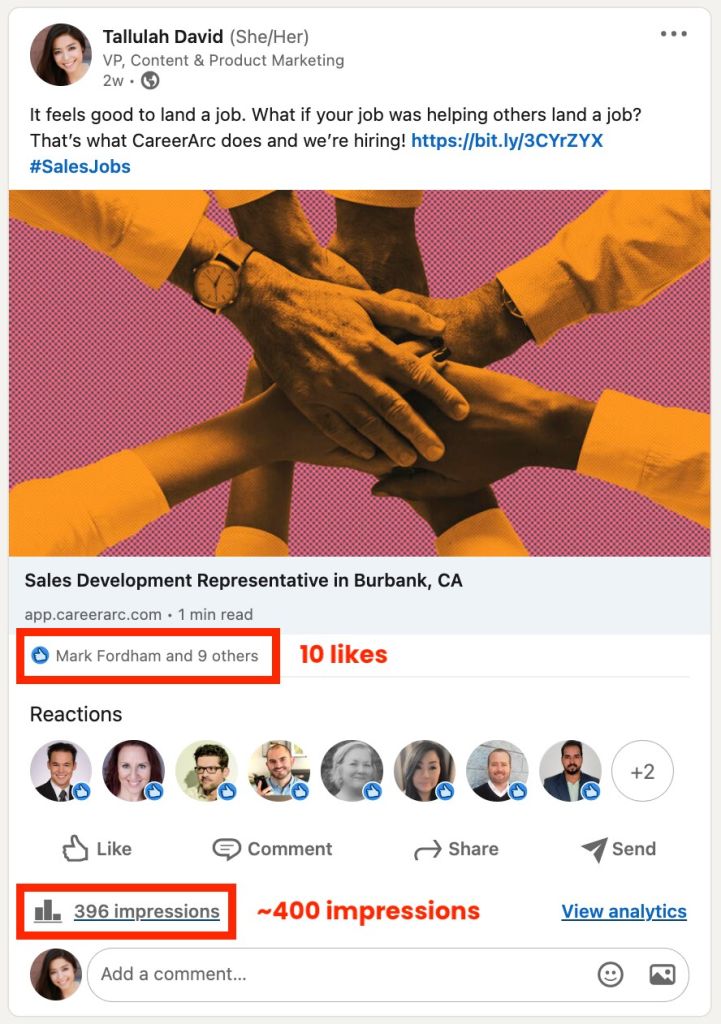The height and width of the screenshot is (1024, 721).
Task: Click the blue thumbs-up reaction badge on an avatar
Action: (x=83, y=791)
